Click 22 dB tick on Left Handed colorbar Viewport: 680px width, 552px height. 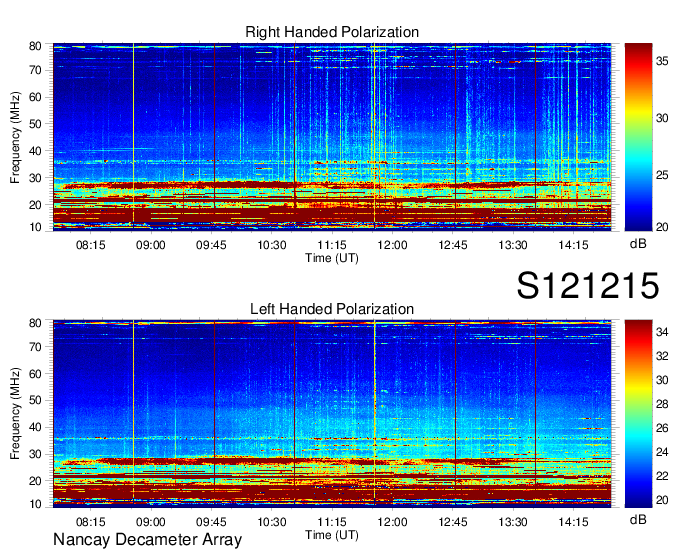point(662,476)
